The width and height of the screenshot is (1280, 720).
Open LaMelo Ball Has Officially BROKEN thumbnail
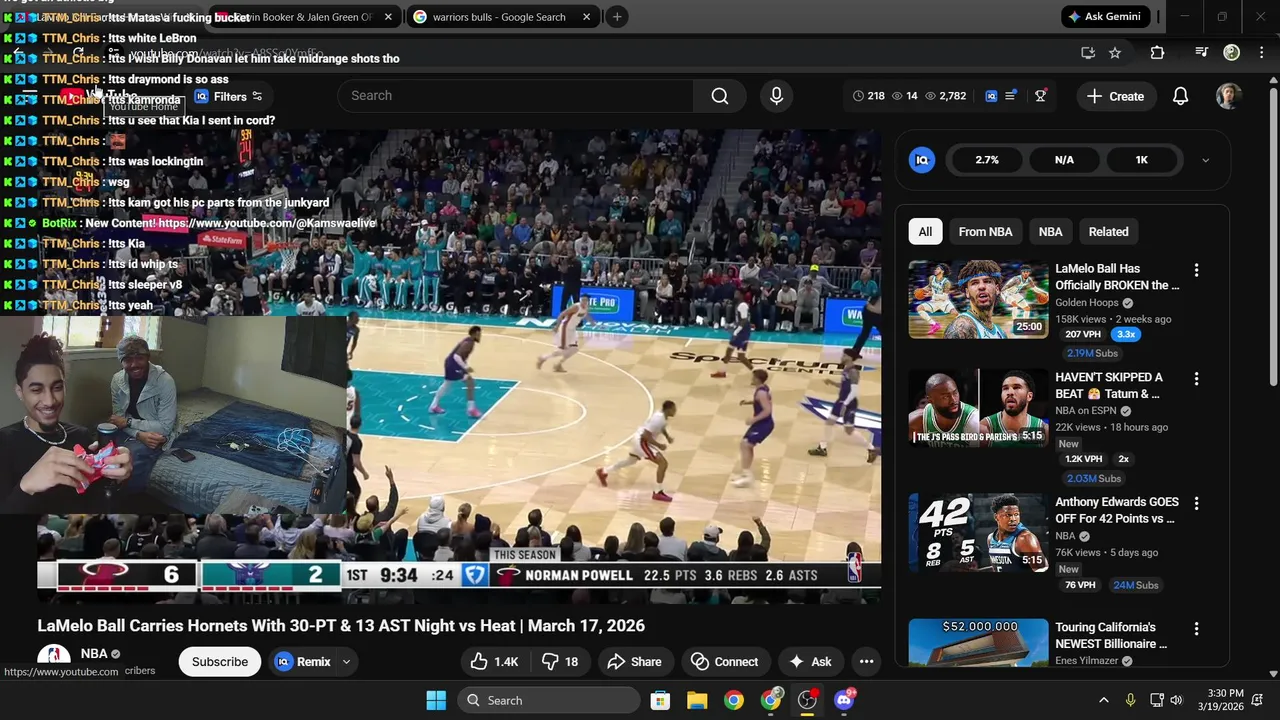(x=978, y=300)
